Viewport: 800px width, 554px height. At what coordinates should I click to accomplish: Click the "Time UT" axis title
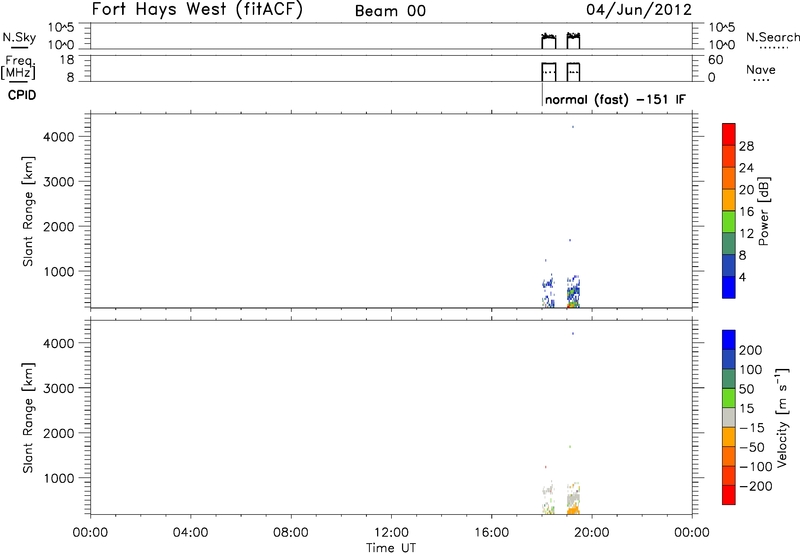pyautogui.click(x=391, y=548)
